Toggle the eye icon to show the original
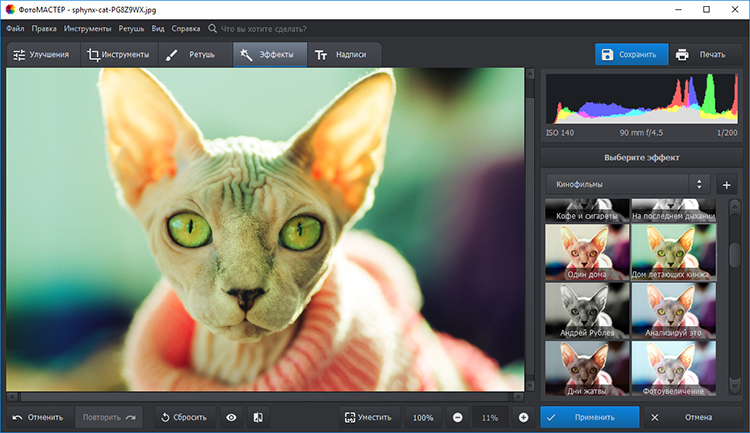Viewport: 750px width, 433px height. (231, 417)
